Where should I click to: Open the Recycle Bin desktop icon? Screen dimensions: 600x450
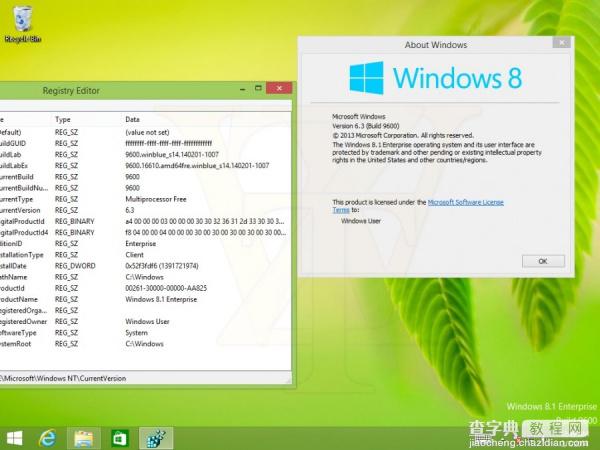click(x=22, y=24)
